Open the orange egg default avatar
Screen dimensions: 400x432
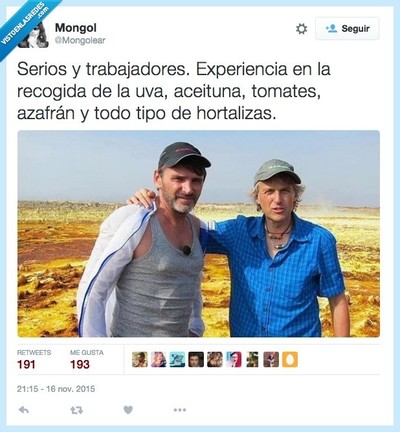pos(290,360)
